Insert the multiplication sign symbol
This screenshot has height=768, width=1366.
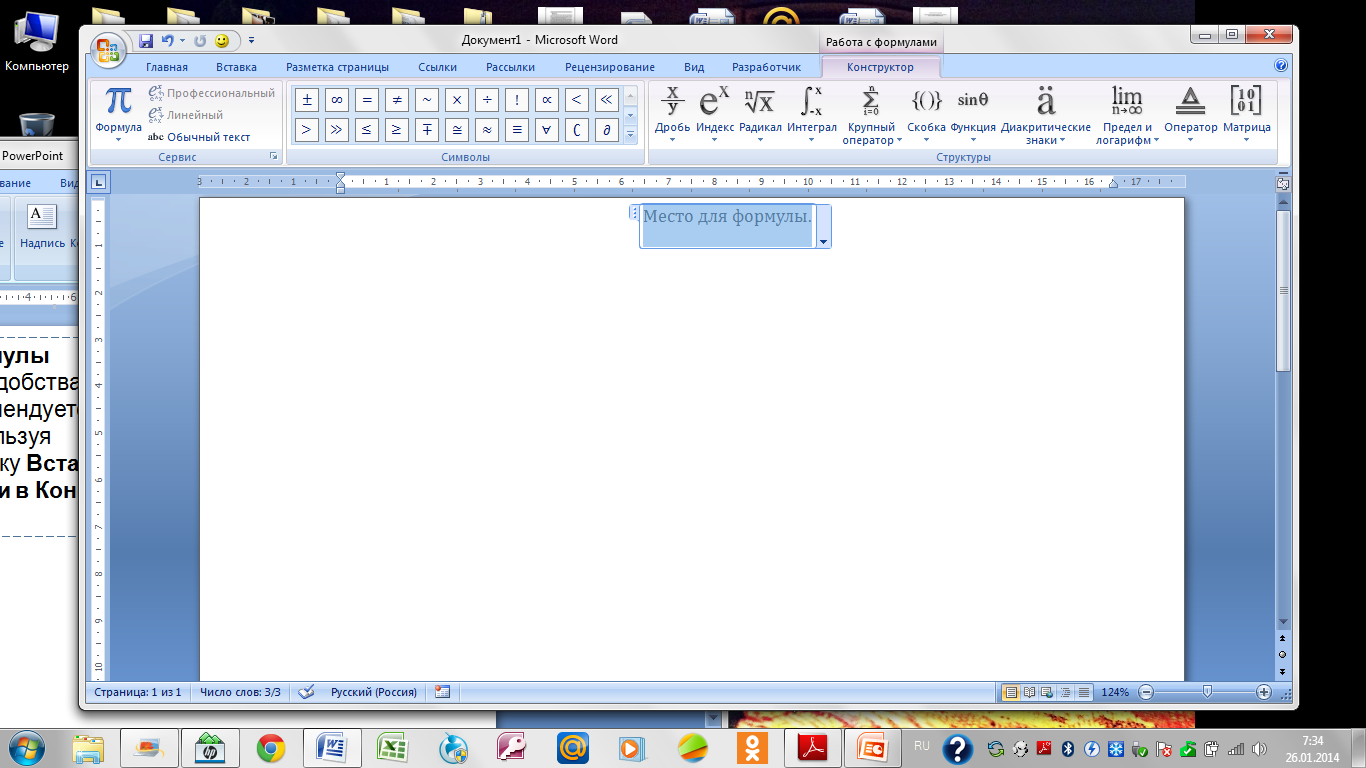[x=457, y=99]
